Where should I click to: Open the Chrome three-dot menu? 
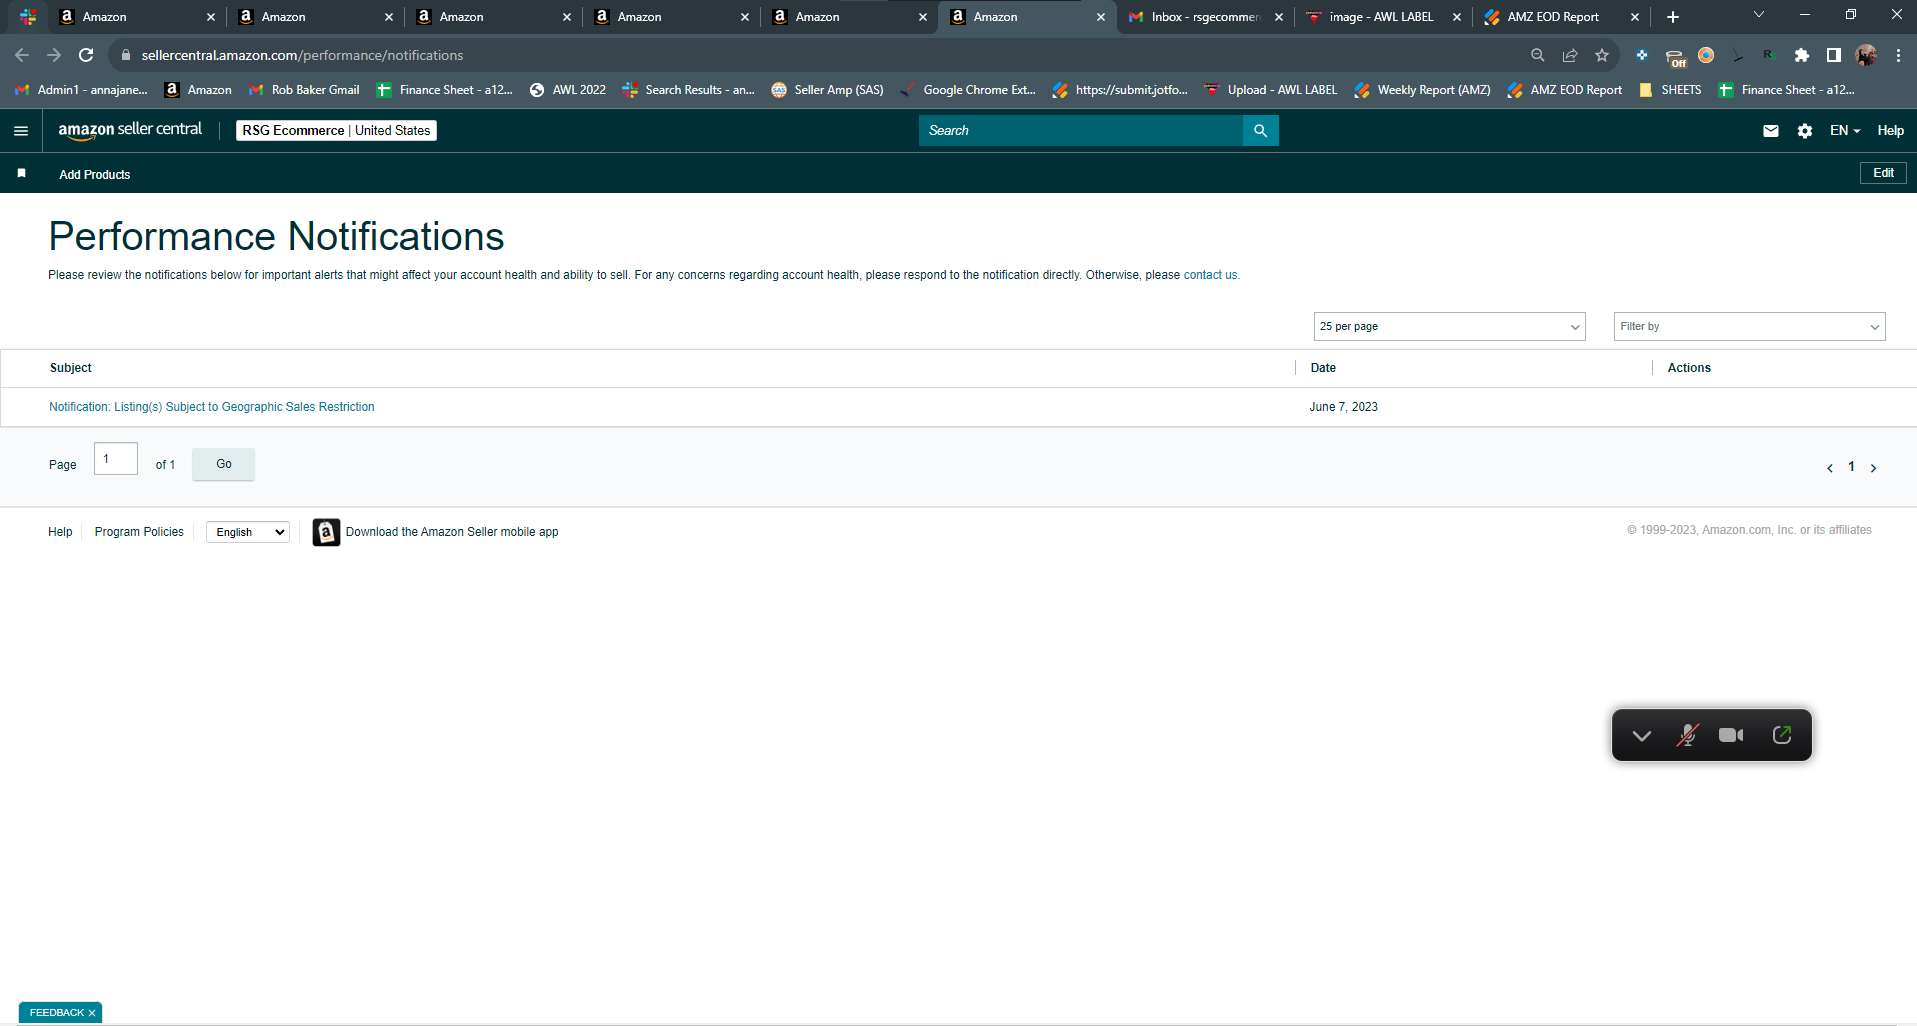(x=1898, y=55)
